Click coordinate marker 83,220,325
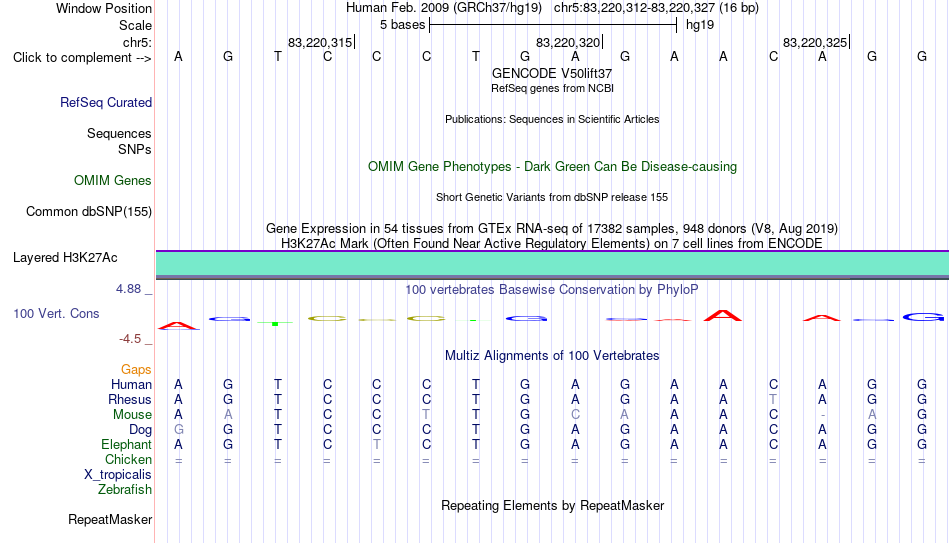The width and height of the screenshot is (950, 543). point(815,42)
